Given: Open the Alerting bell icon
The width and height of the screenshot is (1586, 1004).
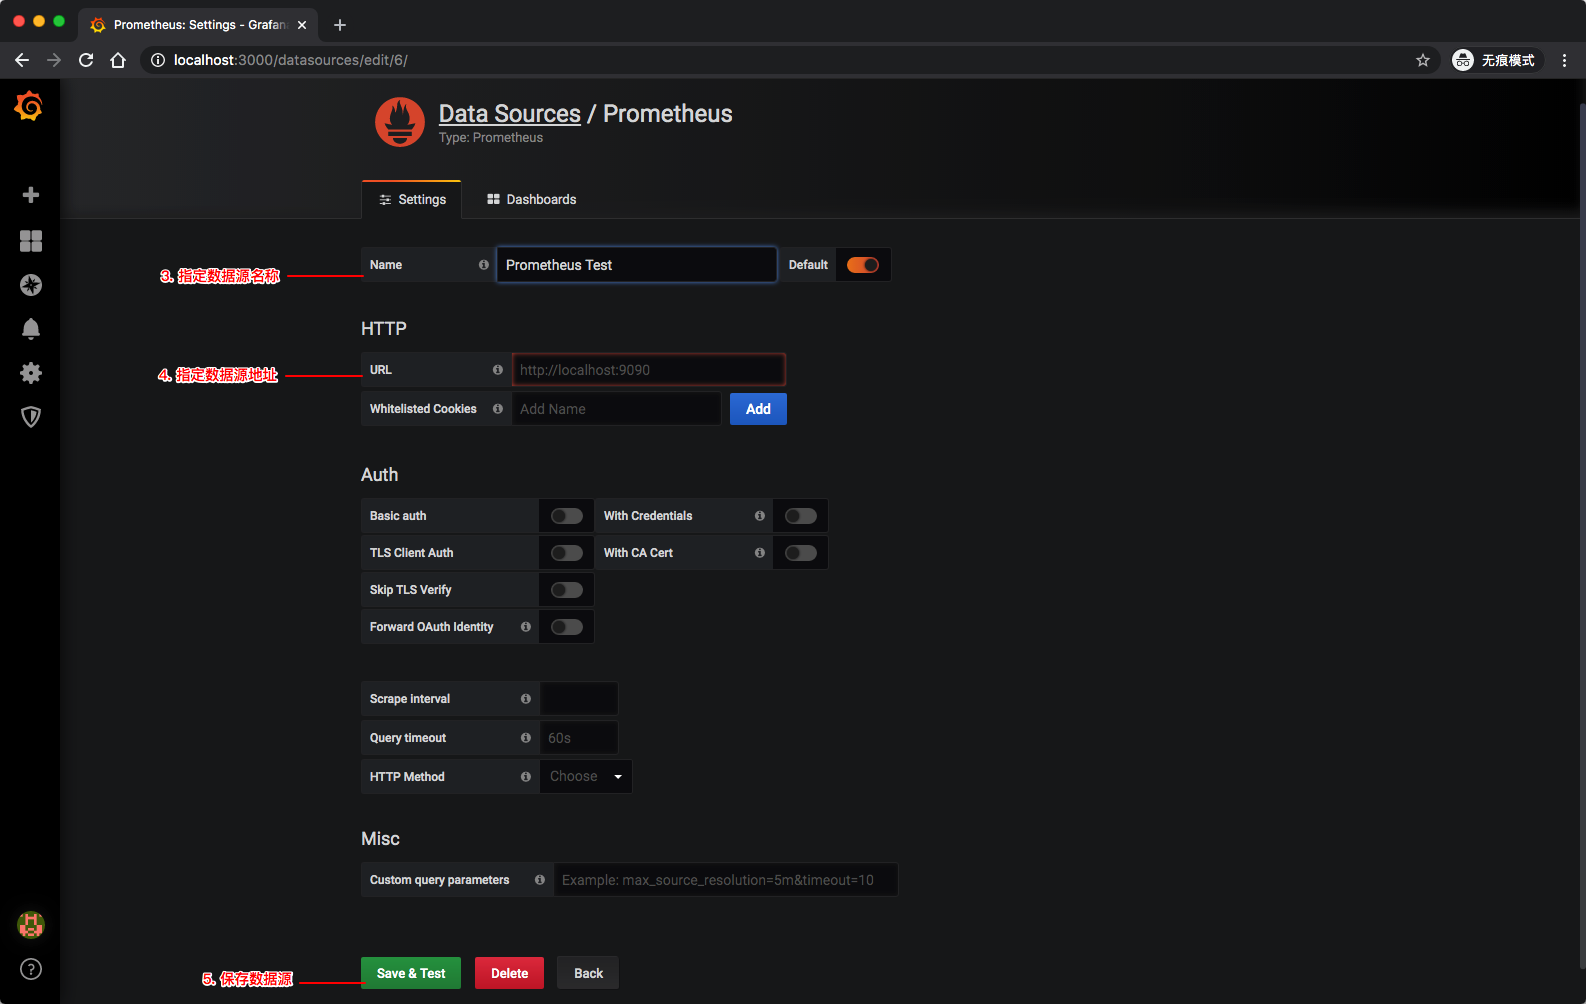Looking at the screenshot, I should (x=31, y=329).
